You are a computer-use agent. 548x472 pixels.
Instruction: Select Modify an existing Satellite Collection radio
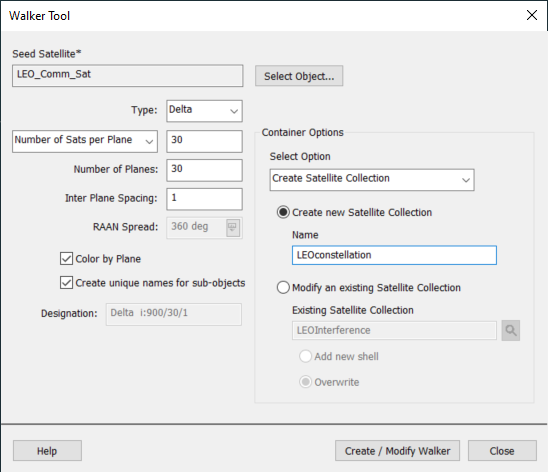pyautogui.click(x=283, y=288)
